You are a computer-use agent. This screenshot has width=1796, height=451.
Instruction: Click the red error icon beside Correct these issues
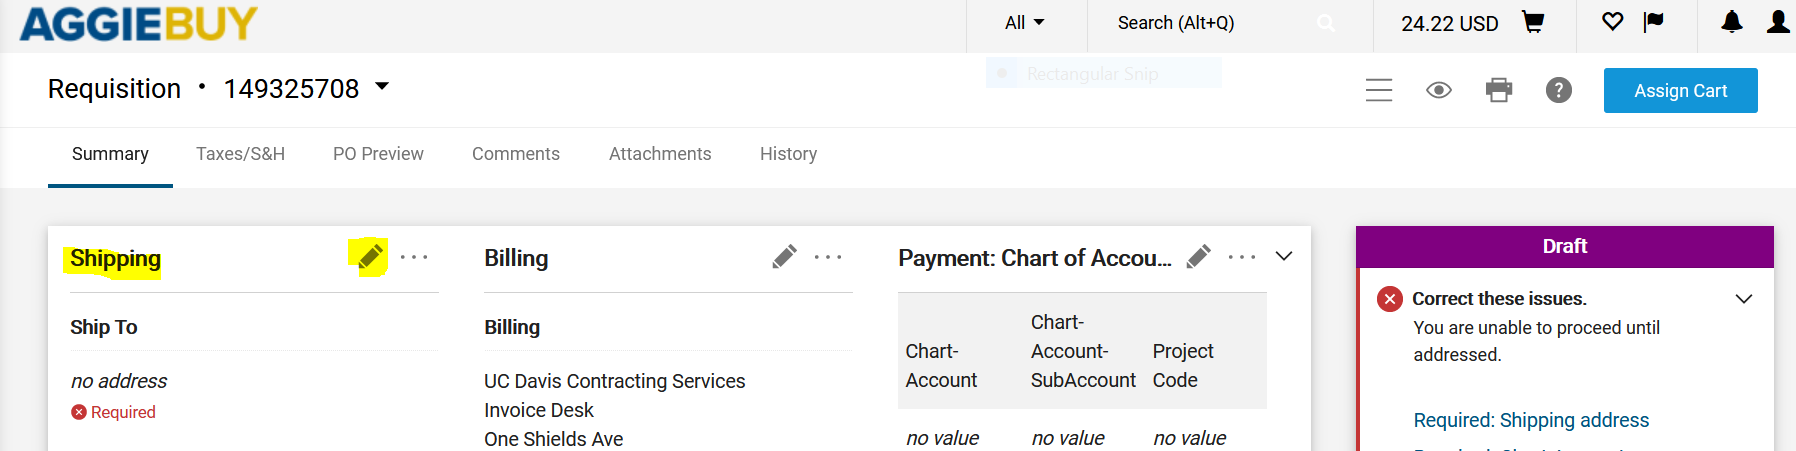tap(1390, 299)
